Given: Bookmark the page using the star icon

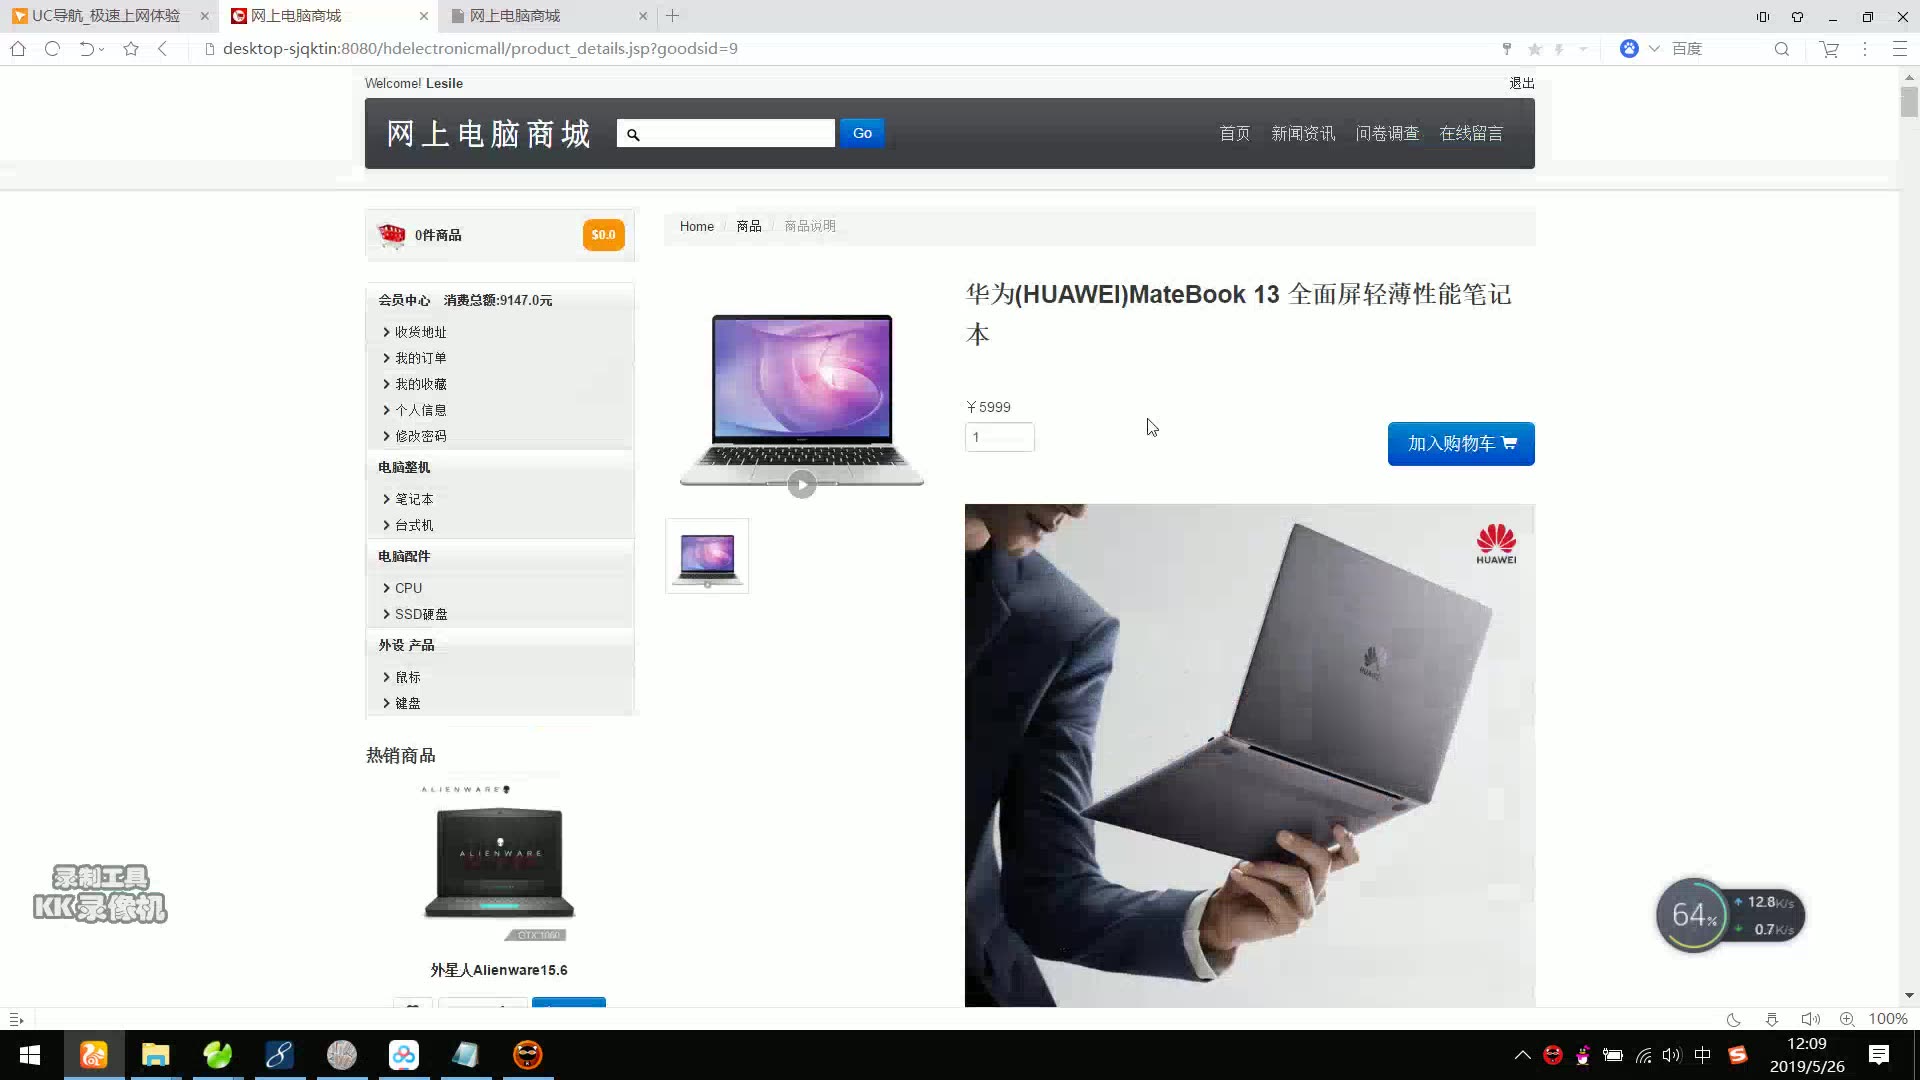Looking at the screenshot, I should [x=131, y=49].
